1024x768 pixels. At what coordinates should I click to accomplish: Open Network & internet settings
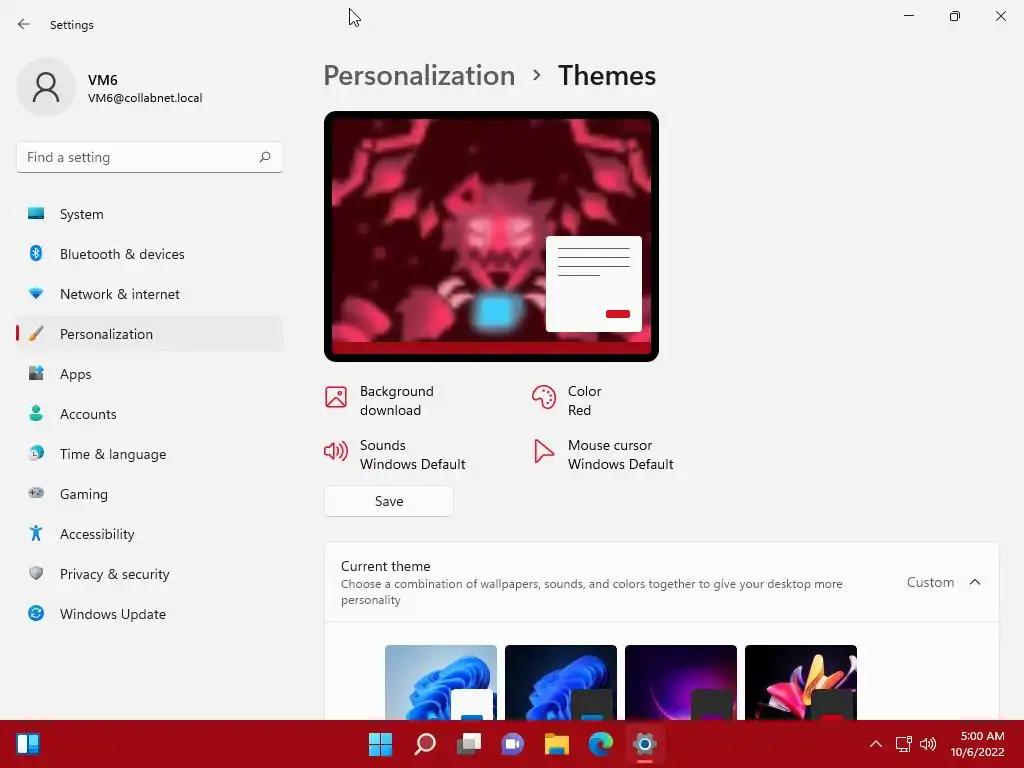[x=150, y=294]
